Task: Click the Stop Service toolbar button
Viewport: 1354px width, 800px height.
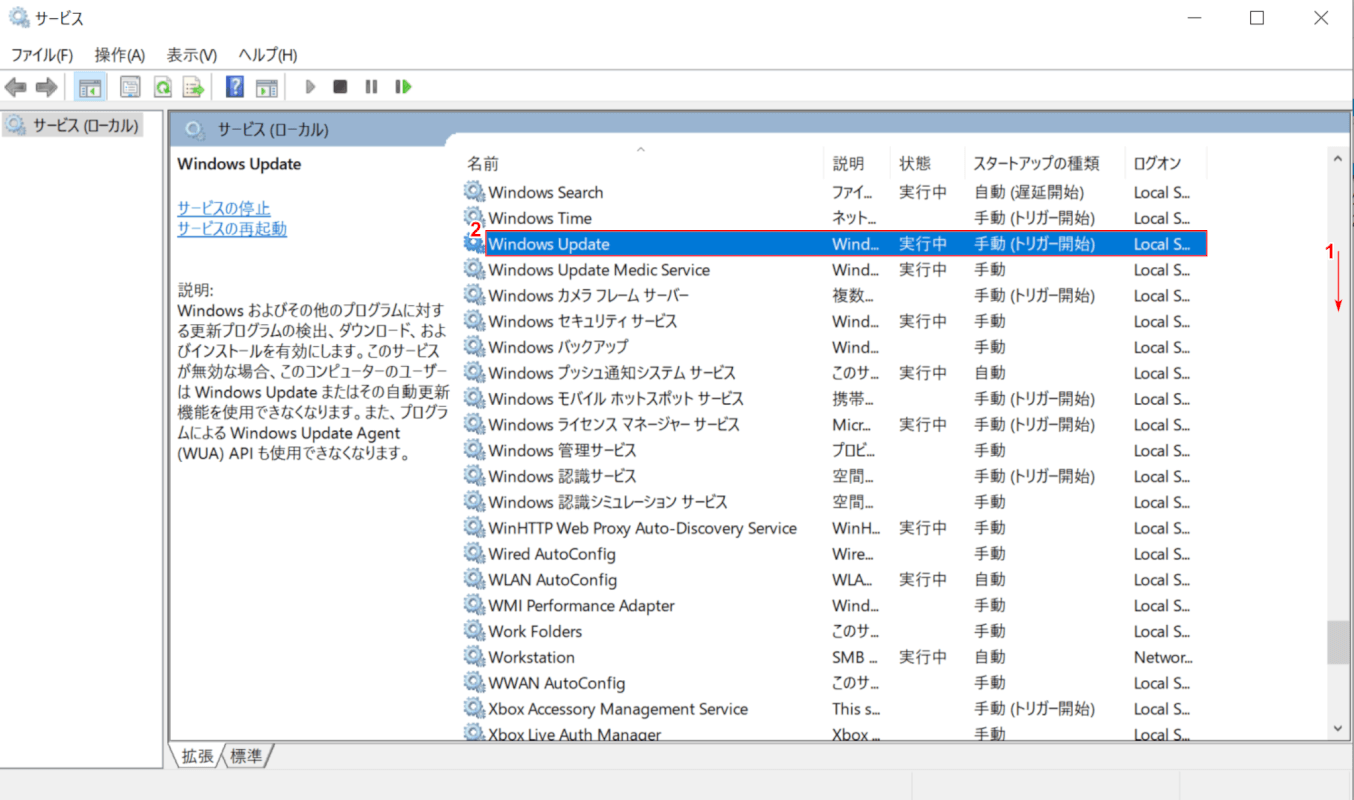Action: (340, 87)
